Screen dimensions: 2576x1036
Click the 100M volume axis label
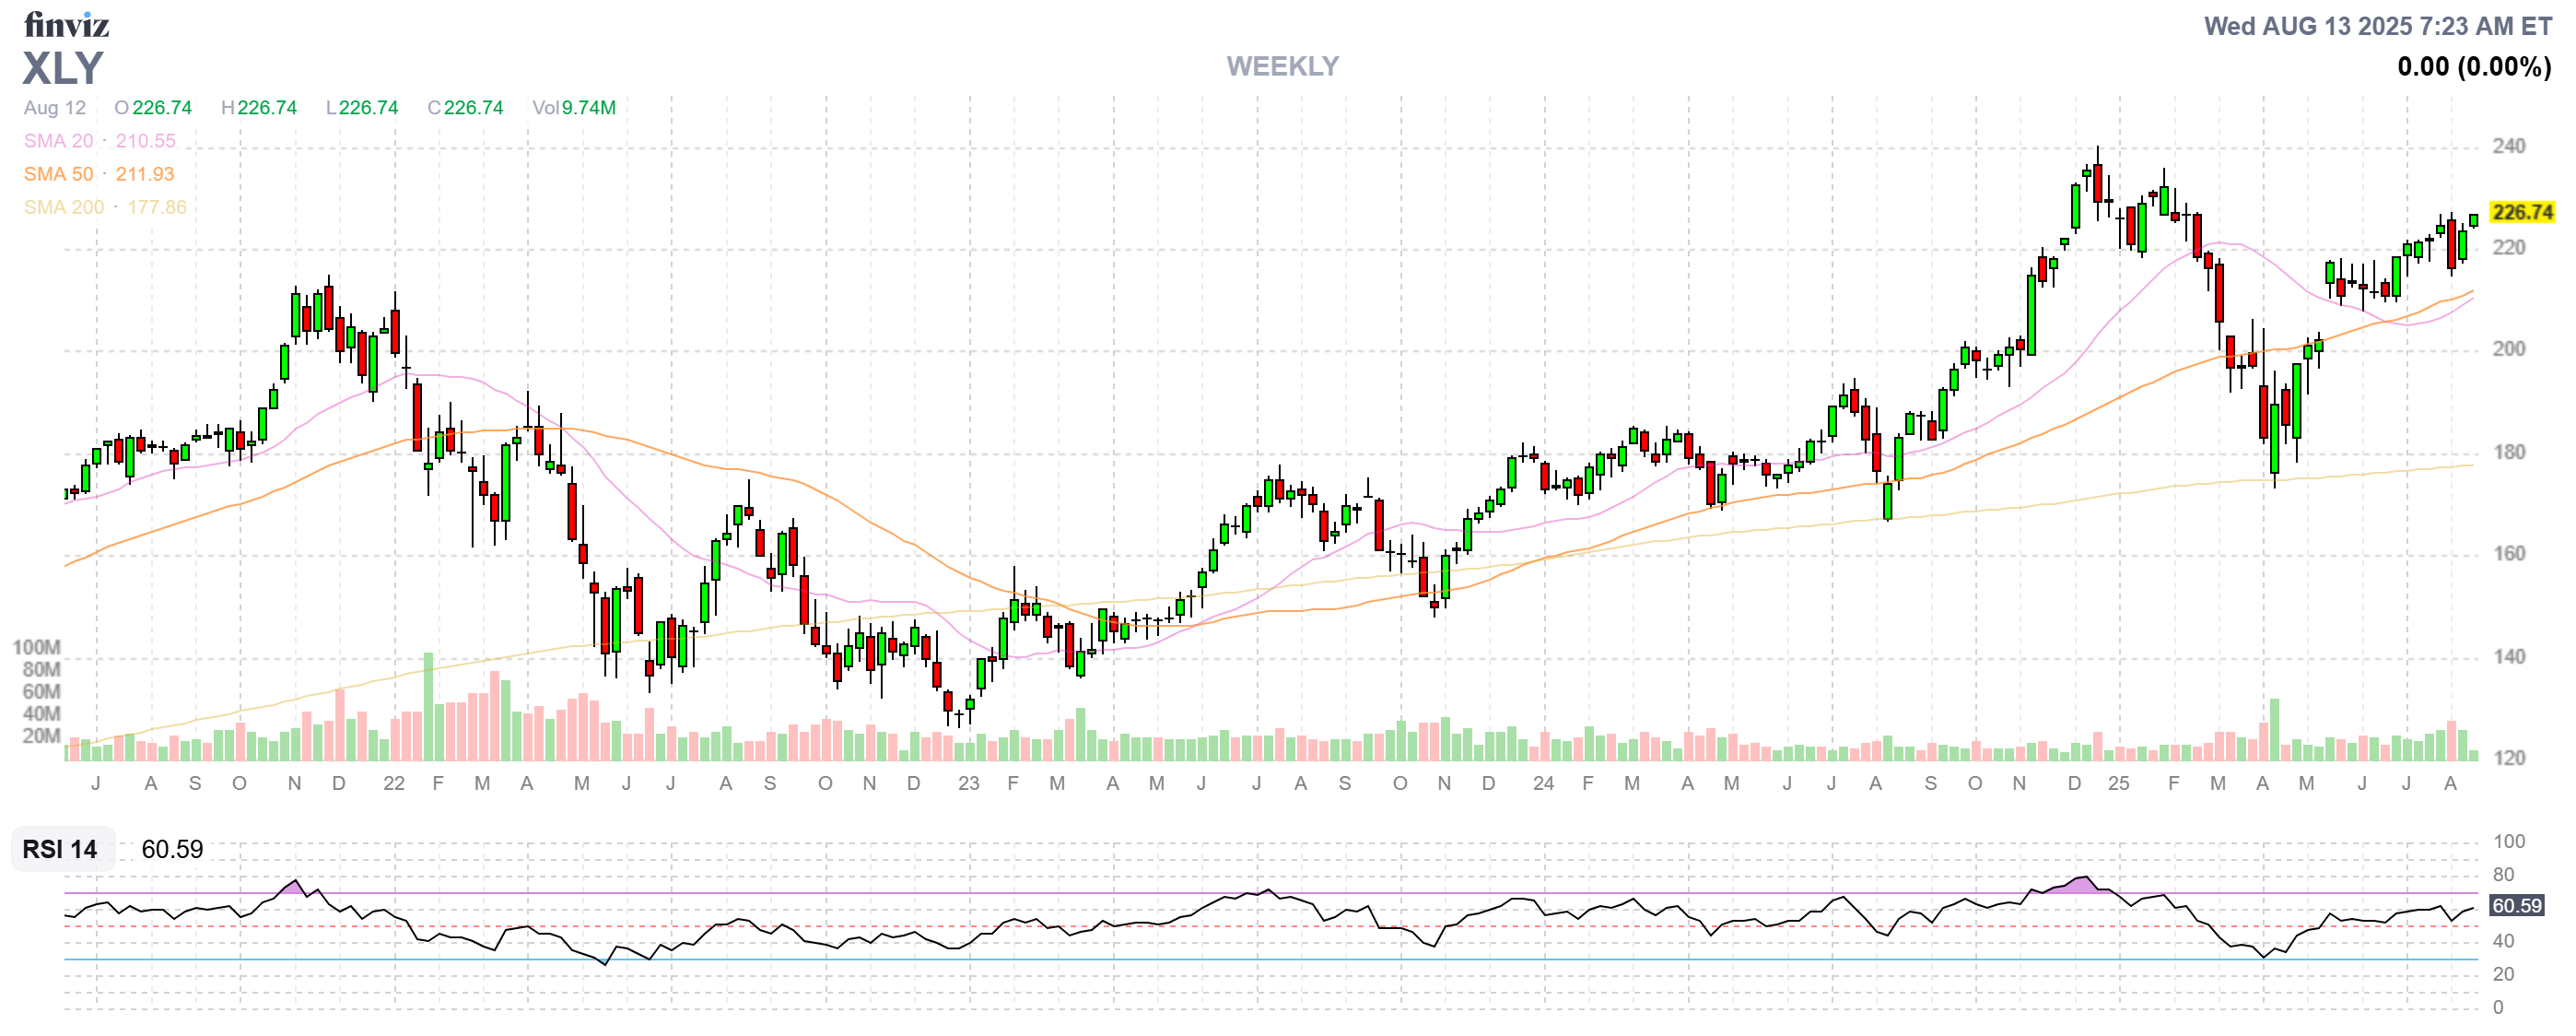point(37,647)
